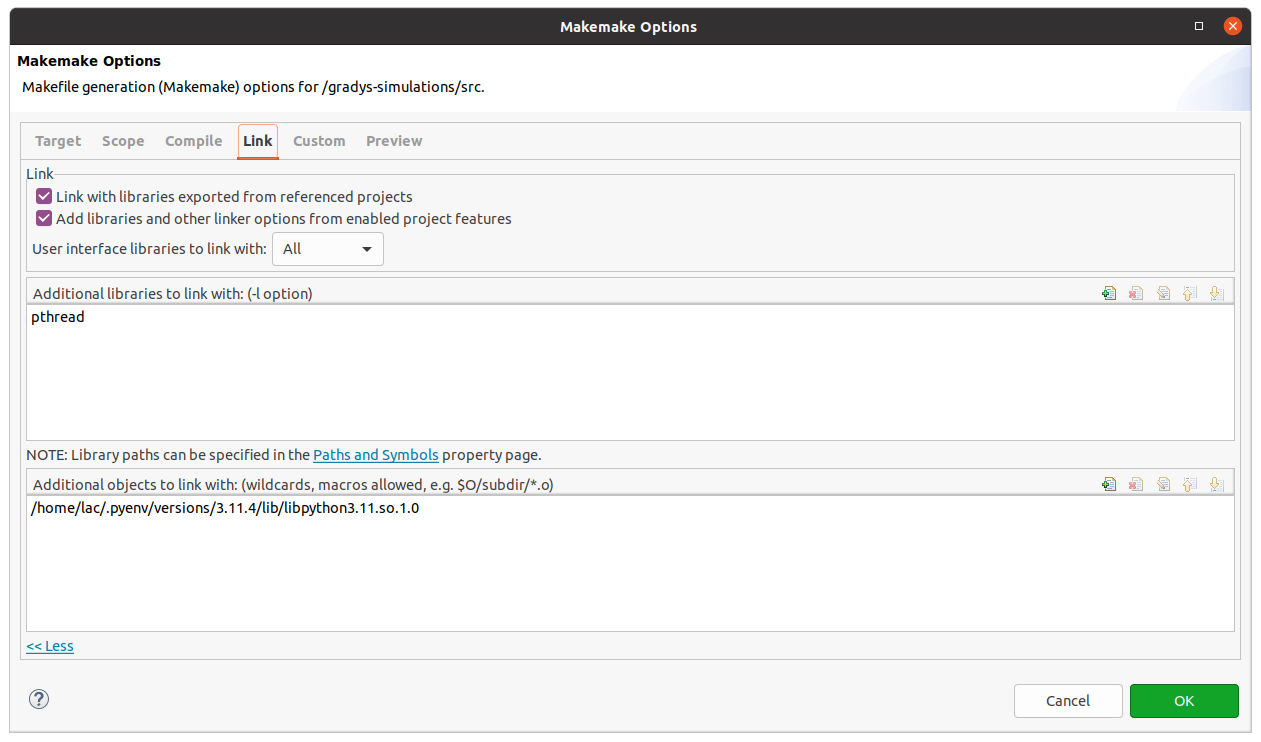Viewport: 1261px width, 742px height.
Task: Switch to the Compile tab
Action: point(194,141)
